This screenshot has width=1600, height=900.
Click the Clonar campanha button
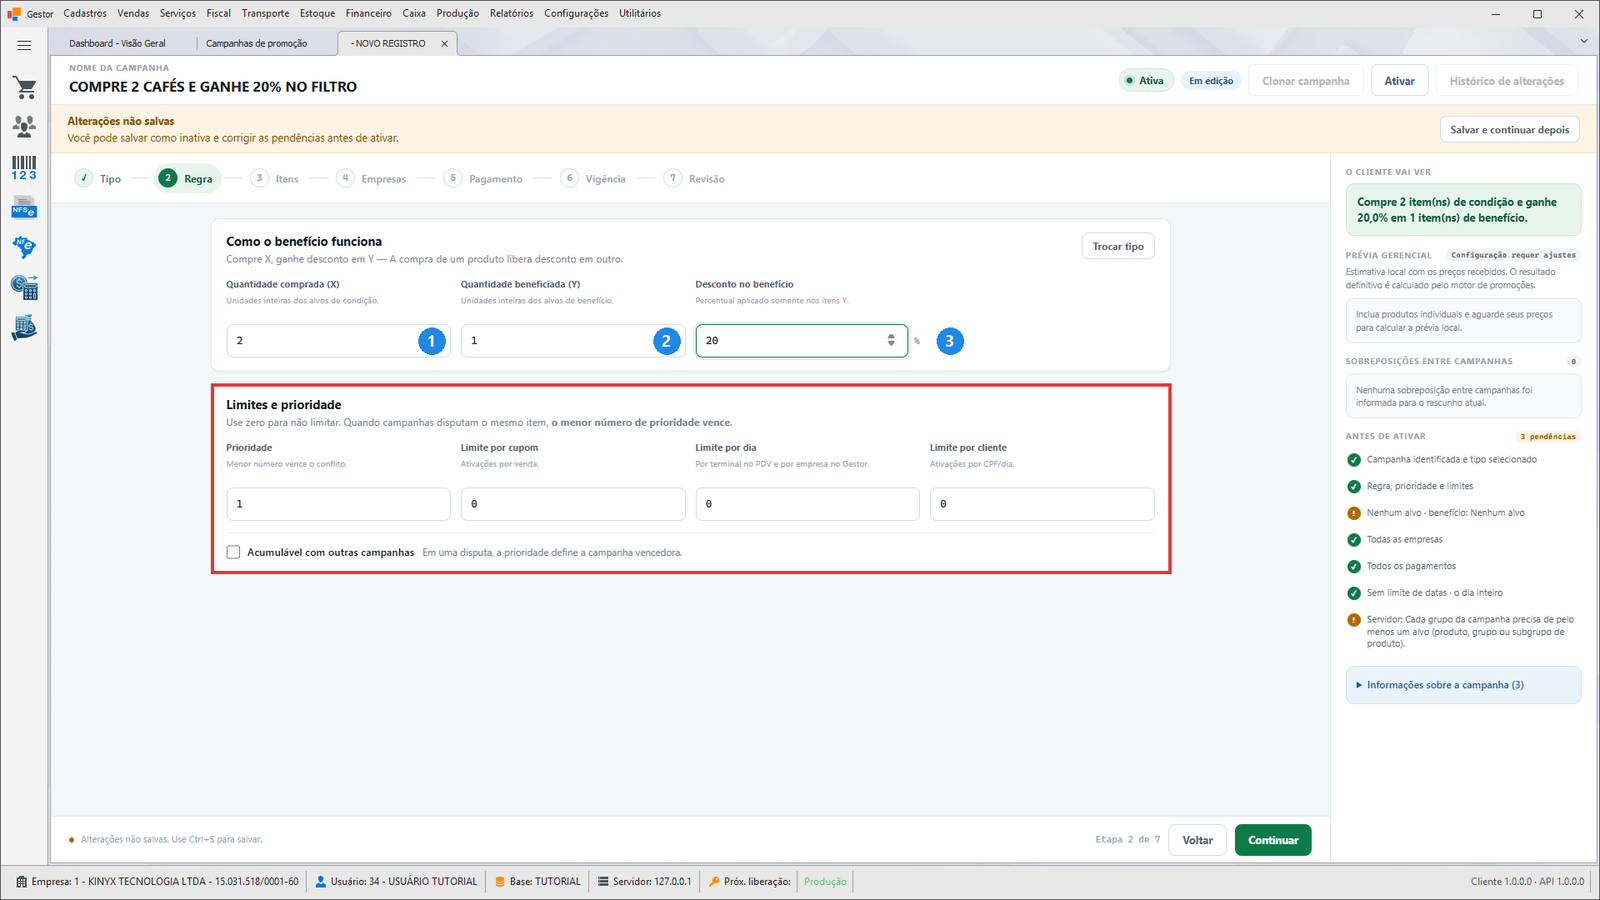(x=1305, y=81)
